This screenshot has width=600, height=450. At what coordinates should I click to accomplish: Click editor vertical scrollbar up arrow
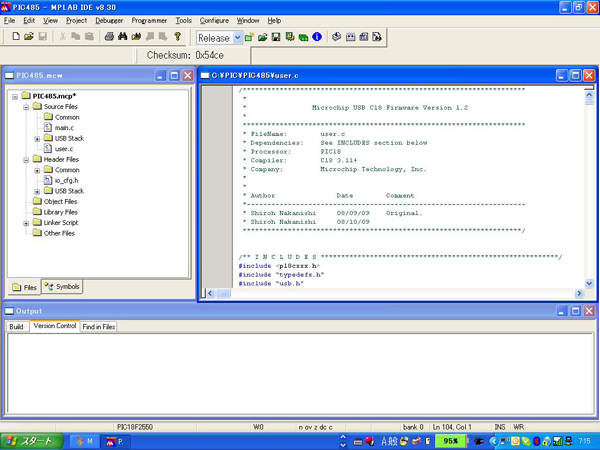click(x=589, y=94)
